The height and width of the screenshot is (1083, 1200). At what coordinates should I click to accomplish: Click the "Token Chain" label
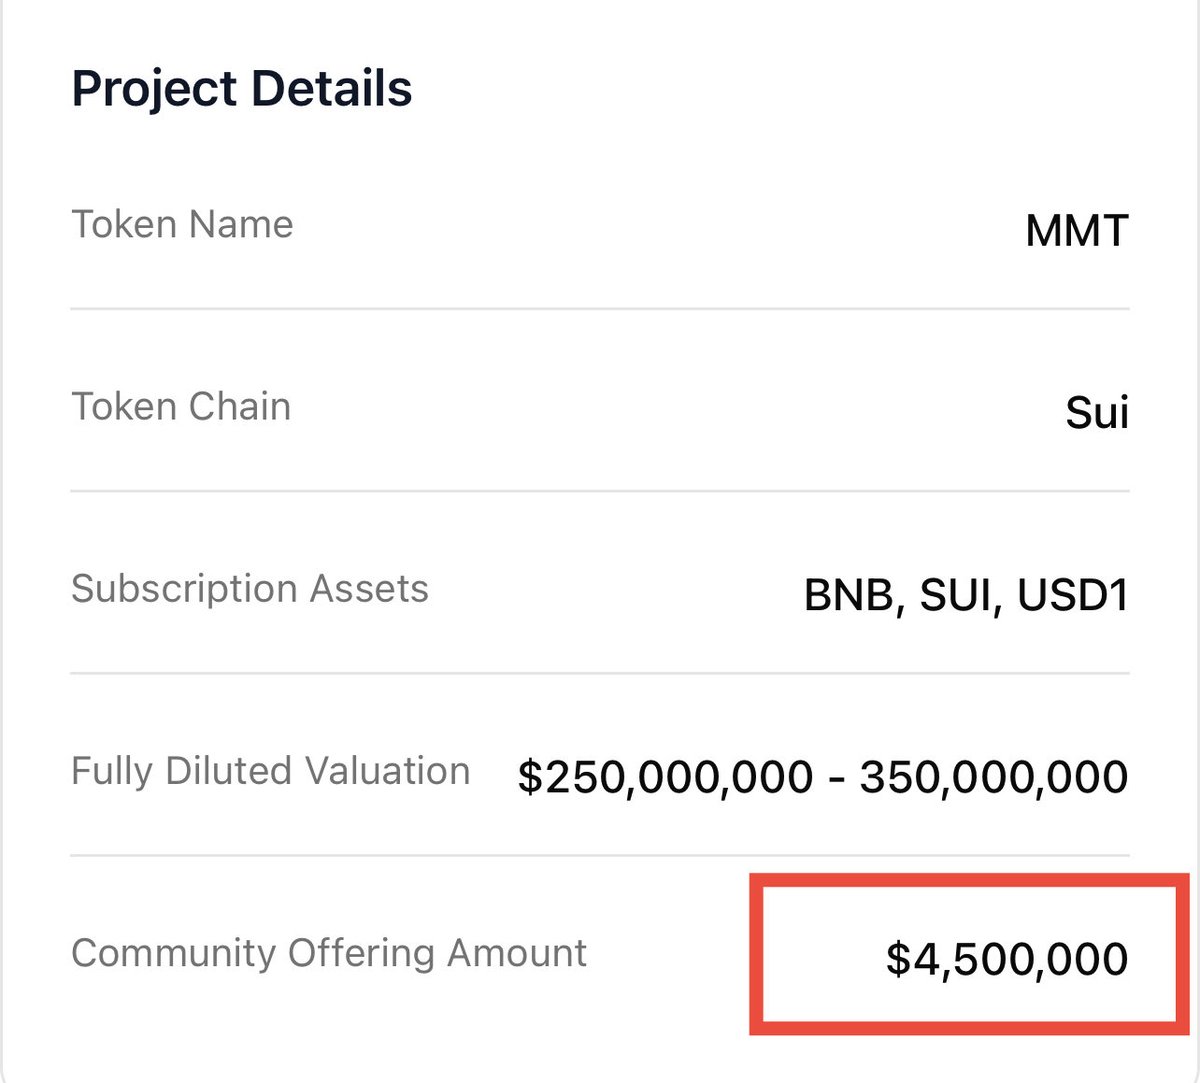coord(181,407)
